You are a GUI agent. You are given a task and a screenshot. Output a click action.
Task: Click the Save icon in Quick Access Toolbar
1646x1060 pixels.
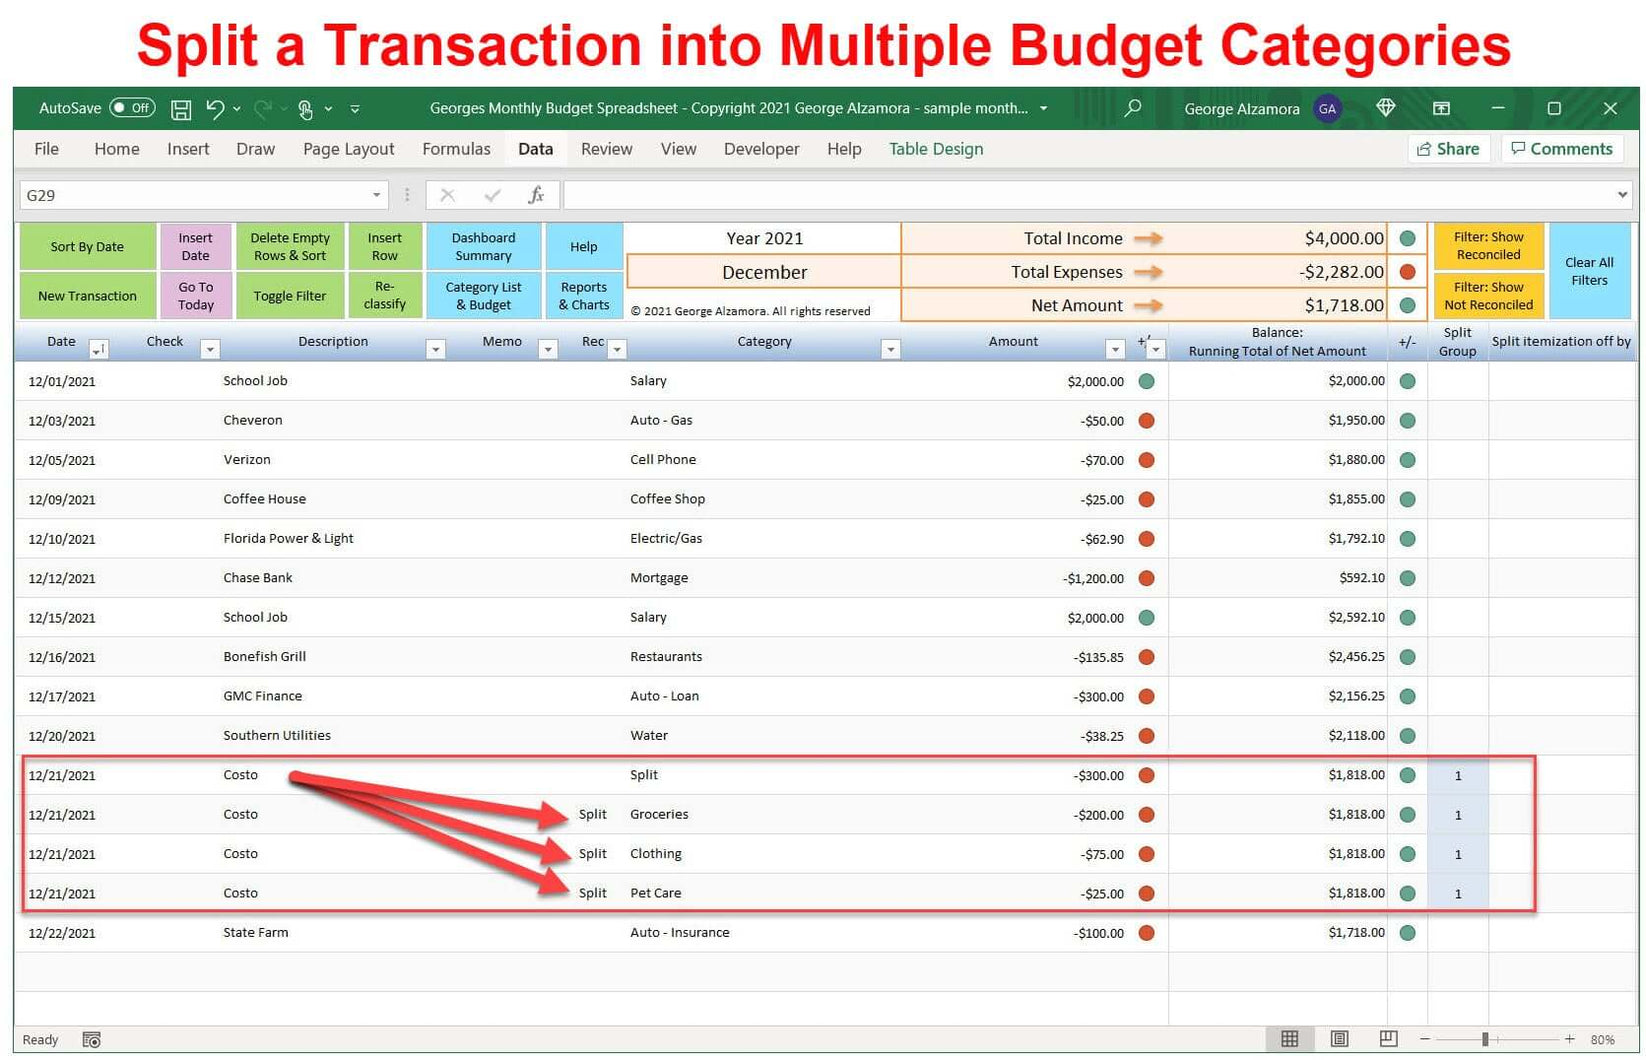click(x=181, y=109)
